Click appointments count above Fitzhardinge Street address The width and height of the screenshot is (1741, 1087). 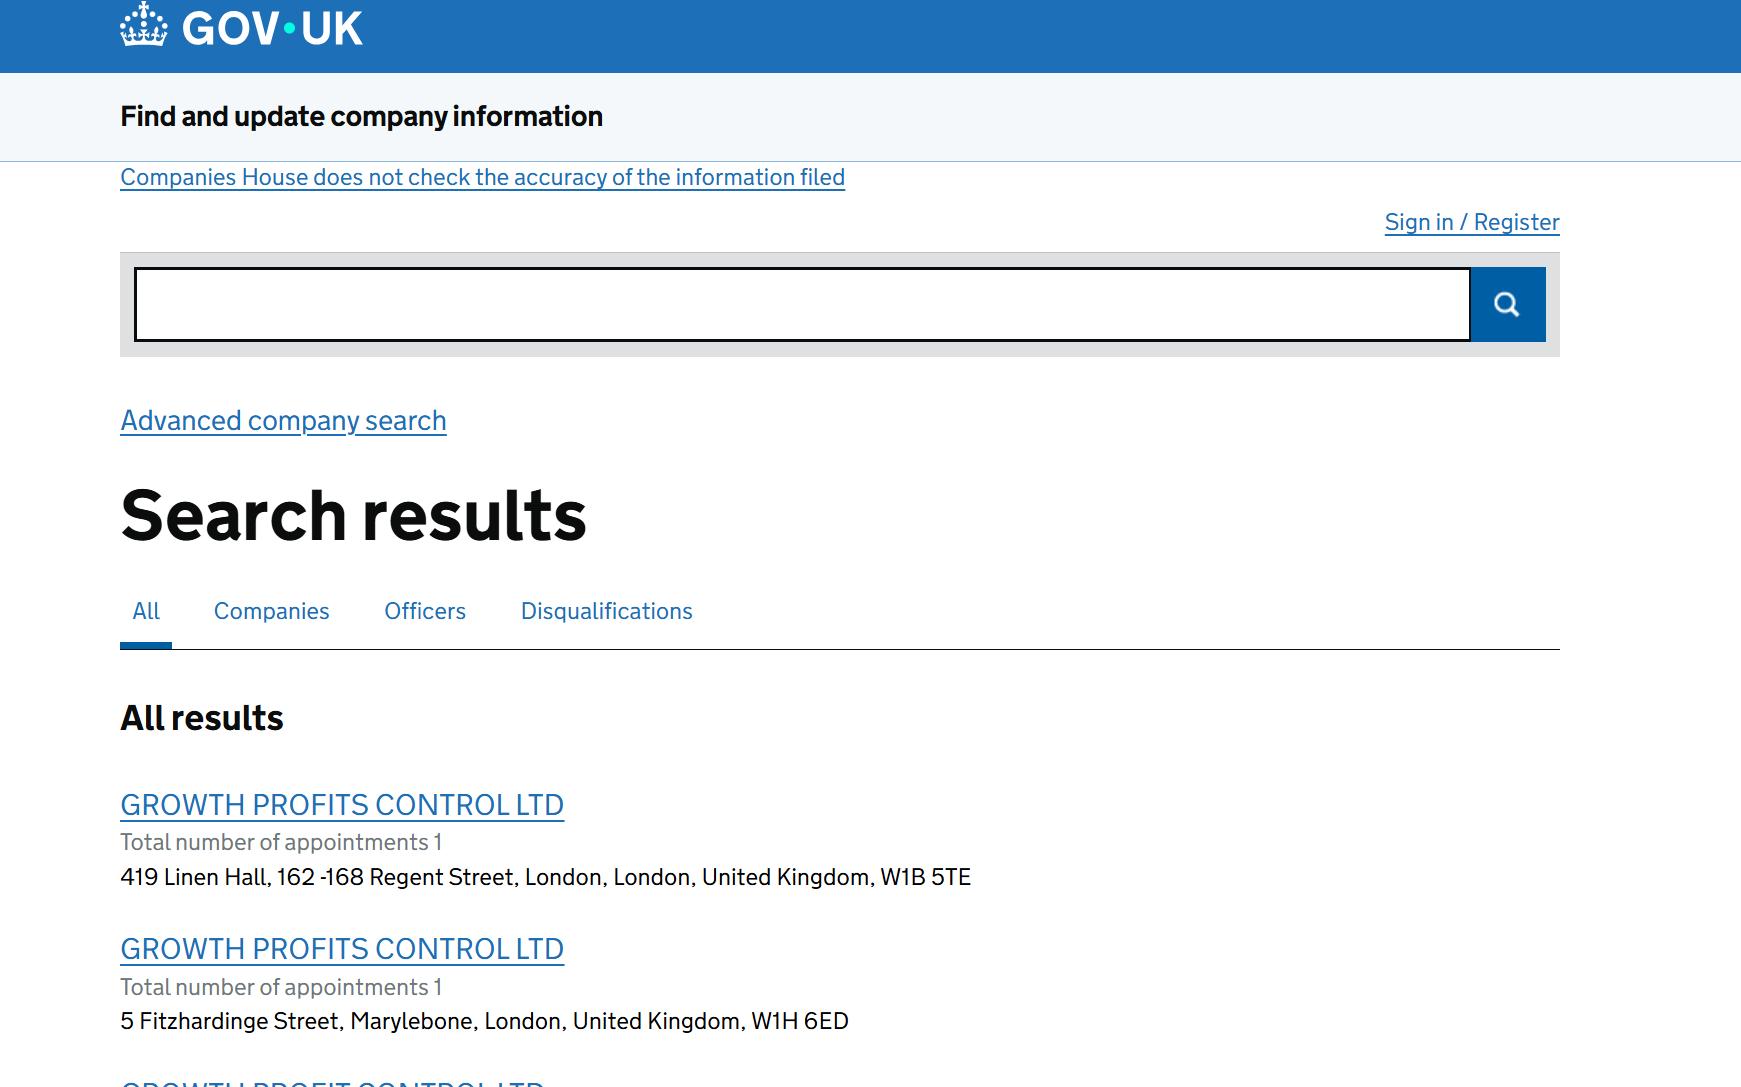pyautogui.click(x=281, y=987)
